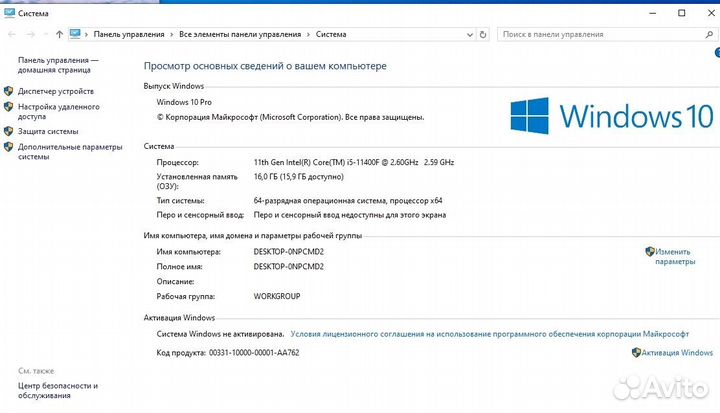
Task: Open Панель управления — домашняя страница
Action: [x=58, y=65]
